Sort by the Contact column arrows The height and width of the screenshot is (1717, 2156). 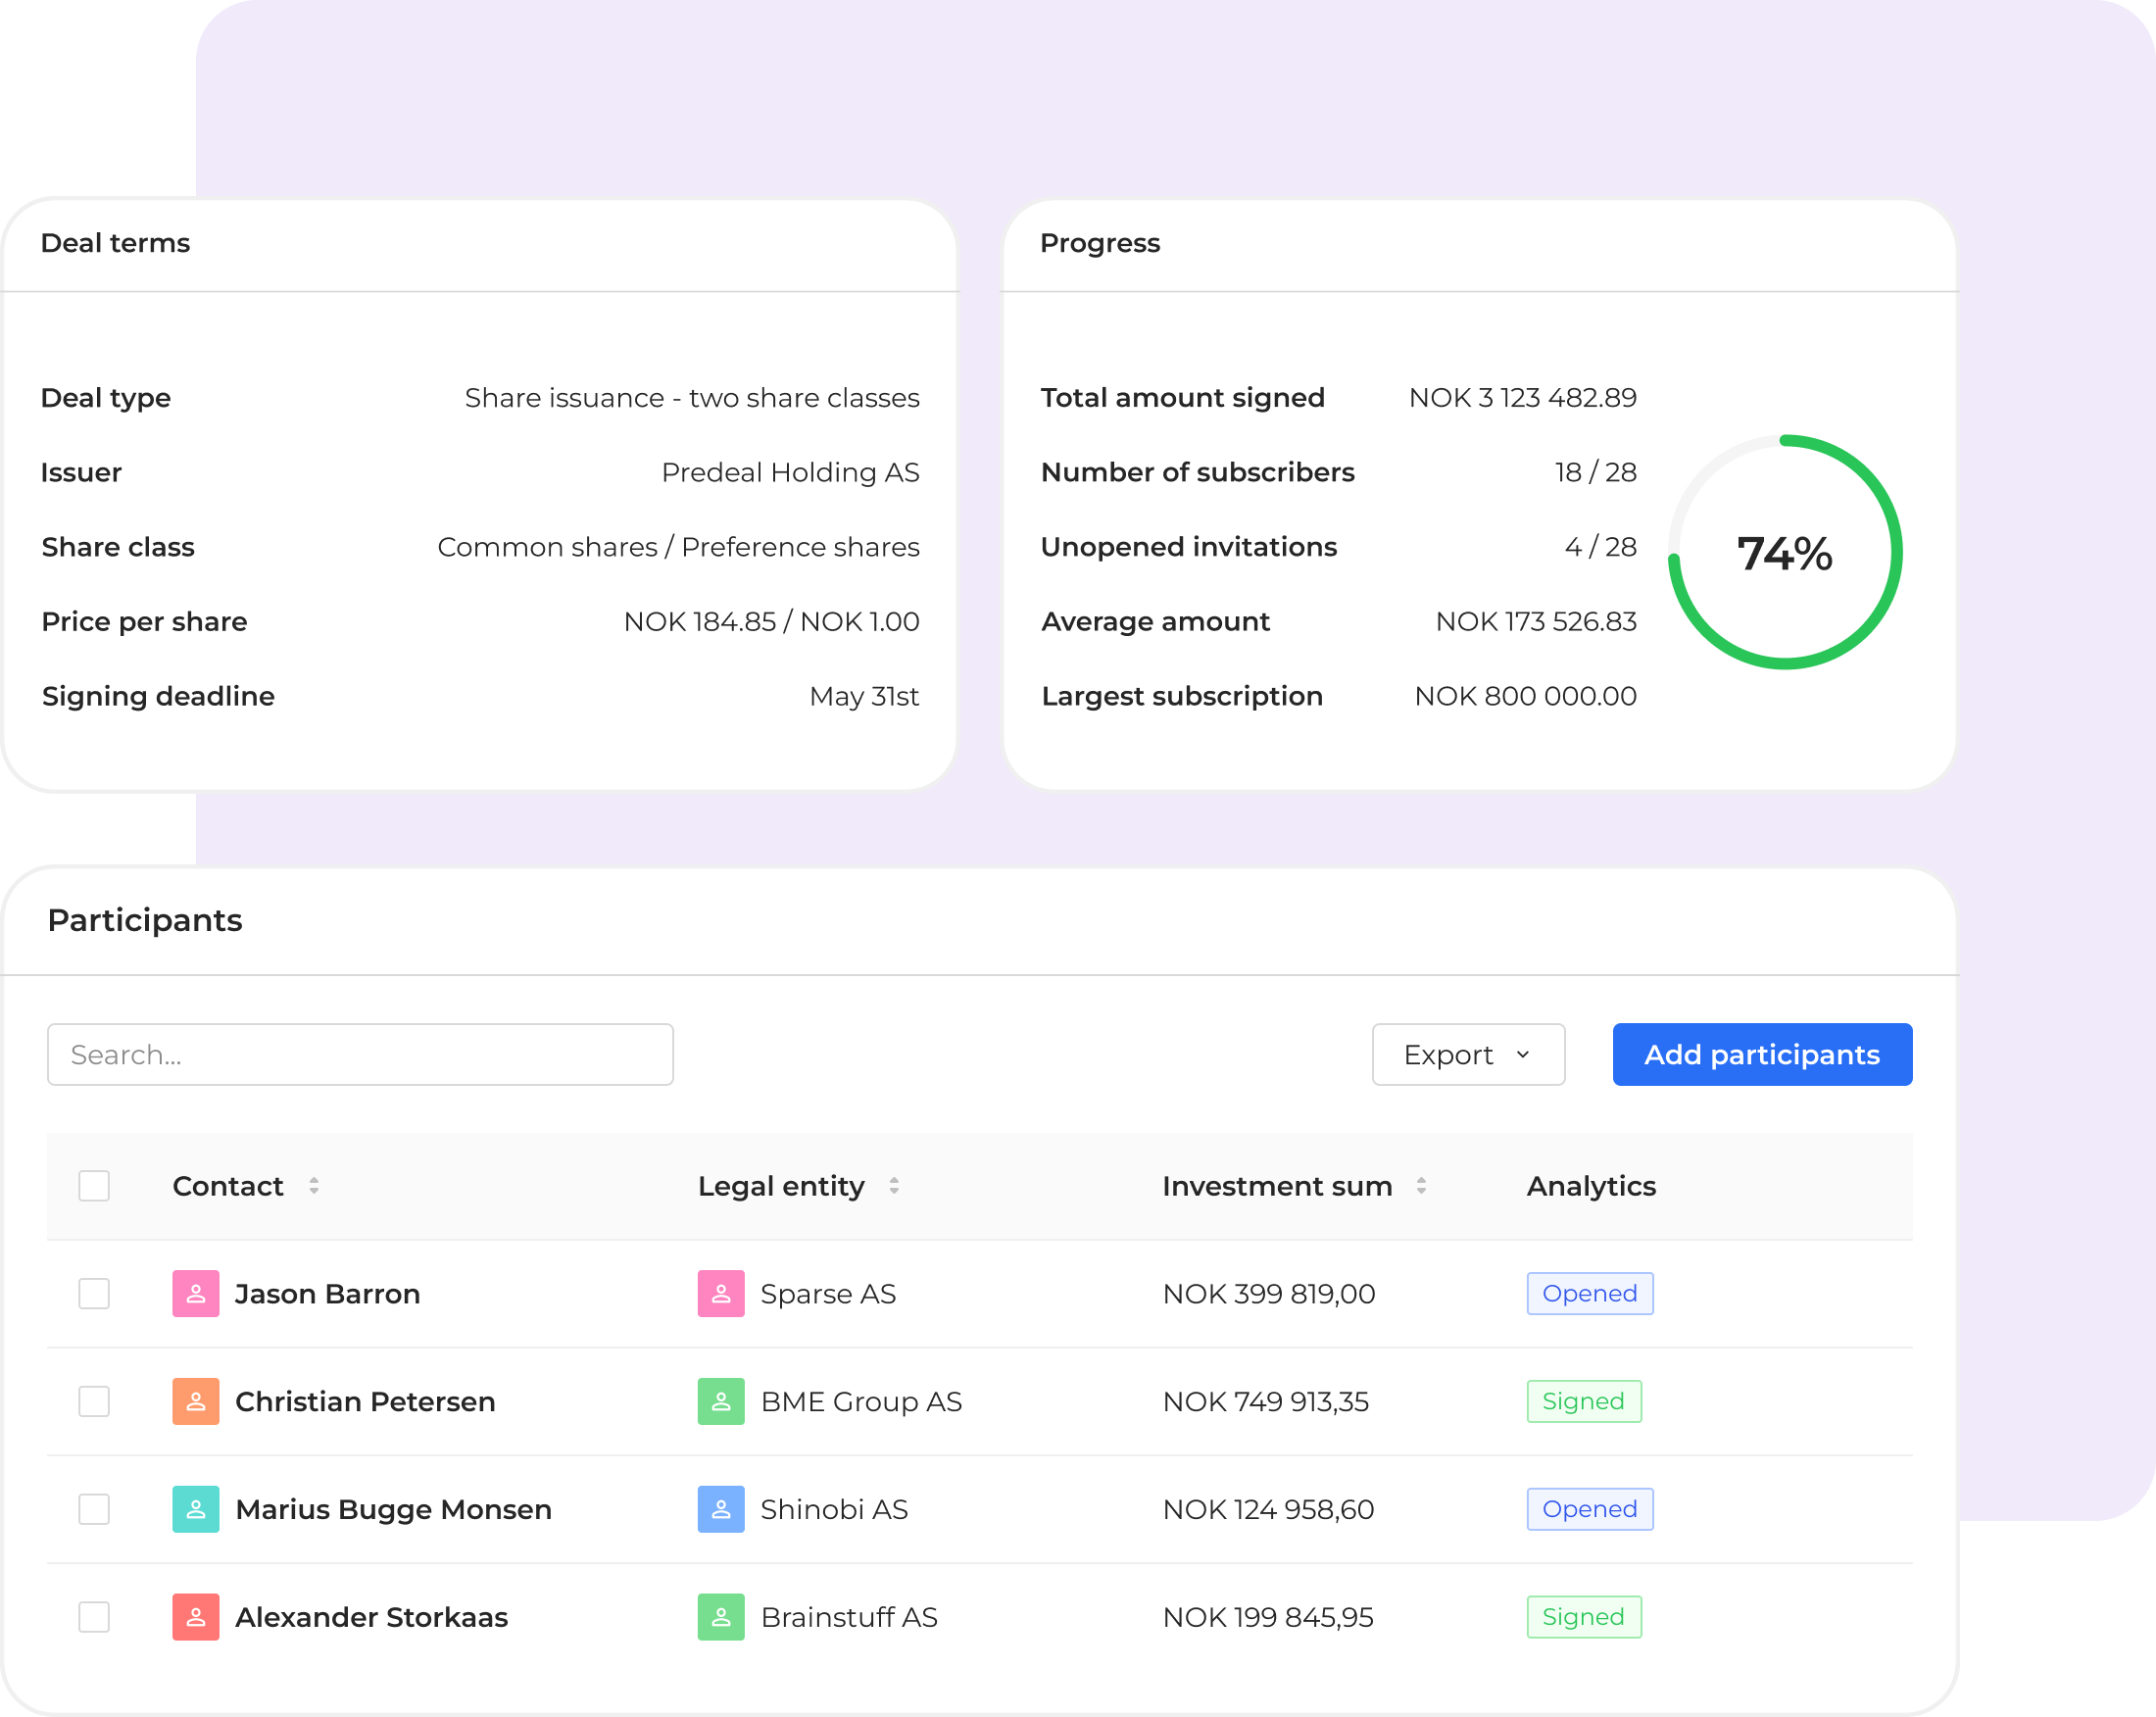point(314,1186)
